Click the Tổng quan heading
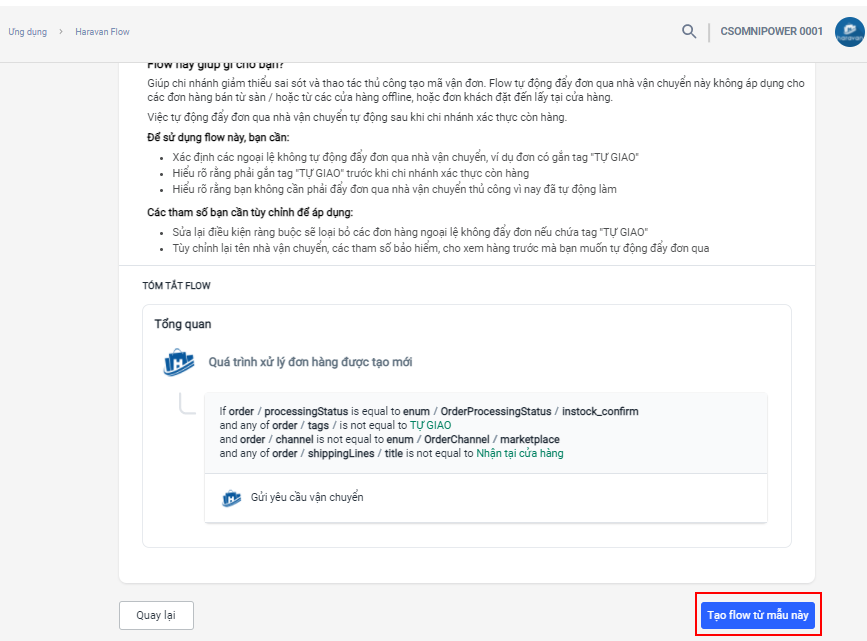867x641 pixels. (x=182, y=324)
